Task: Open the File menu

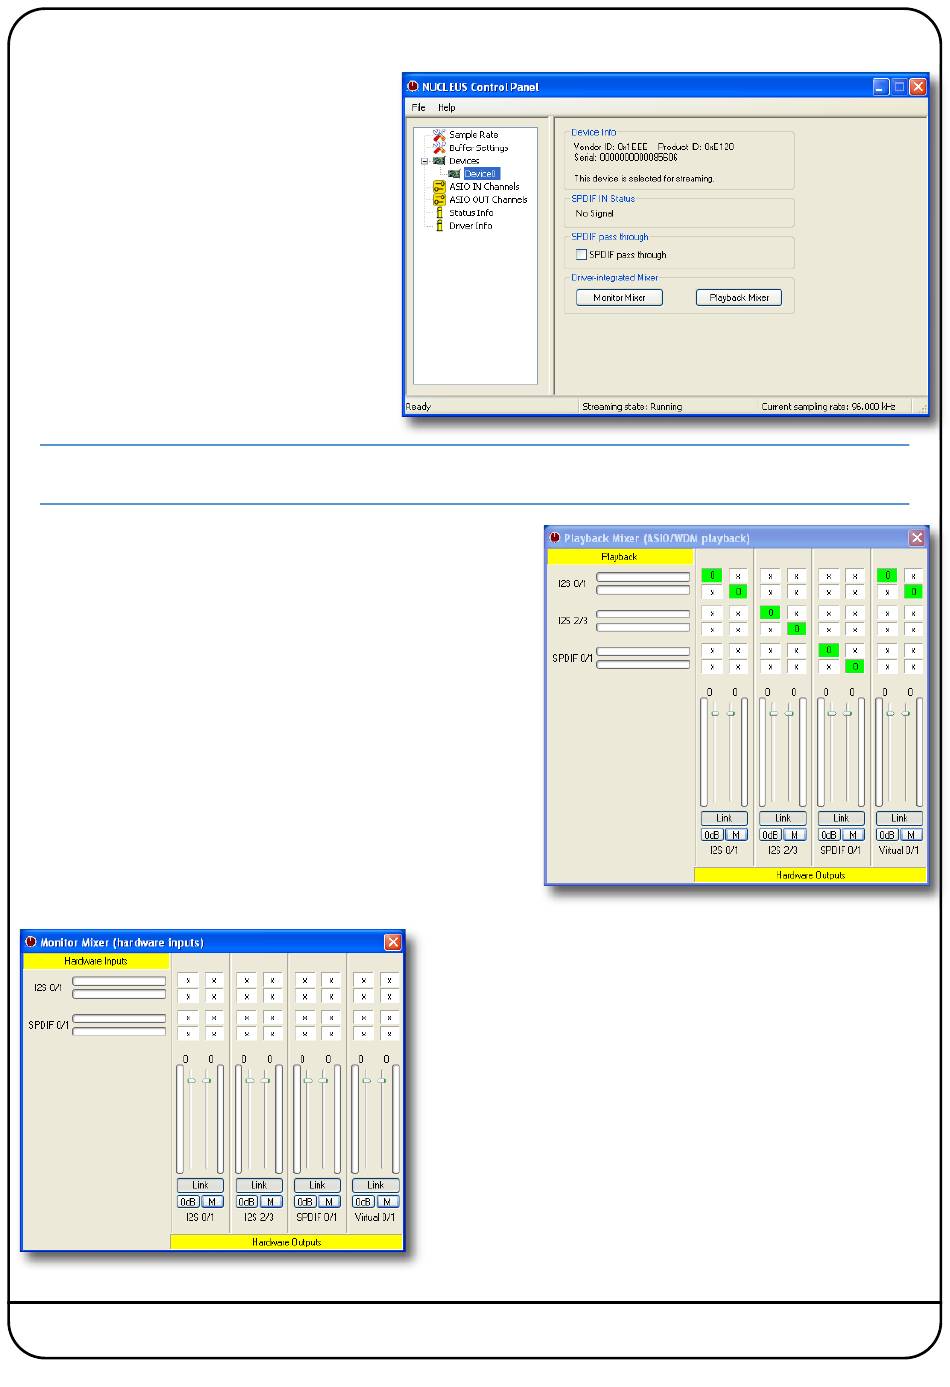Action: (x=419, y=107)
